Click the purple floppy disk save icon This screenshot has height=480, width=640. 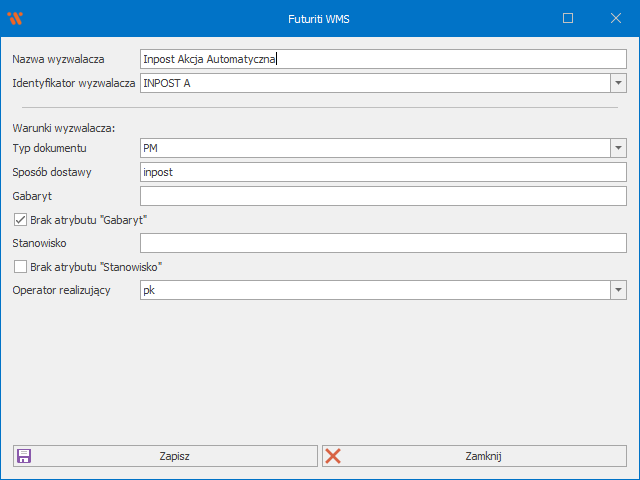pyautogui.click(x=24, y=456)
